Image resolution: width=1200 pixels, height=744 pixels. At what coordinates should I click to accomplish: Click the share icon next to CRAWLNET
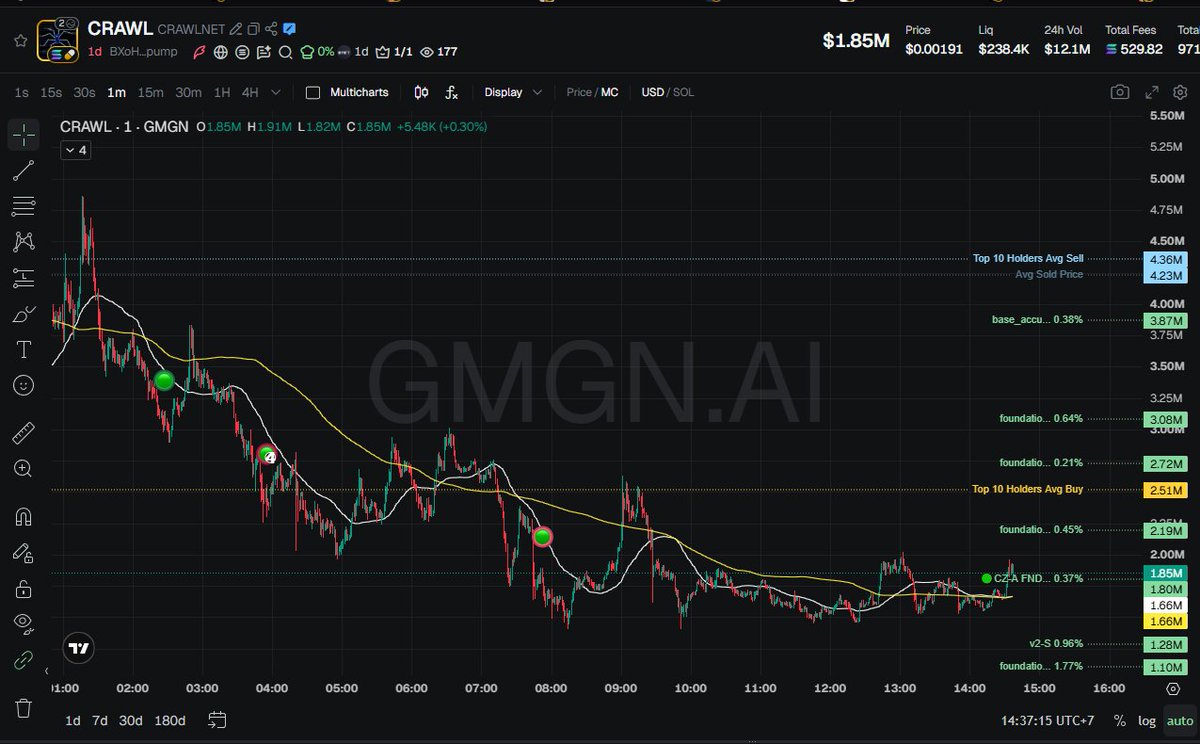pyautogui.click(x=271, y=29)
